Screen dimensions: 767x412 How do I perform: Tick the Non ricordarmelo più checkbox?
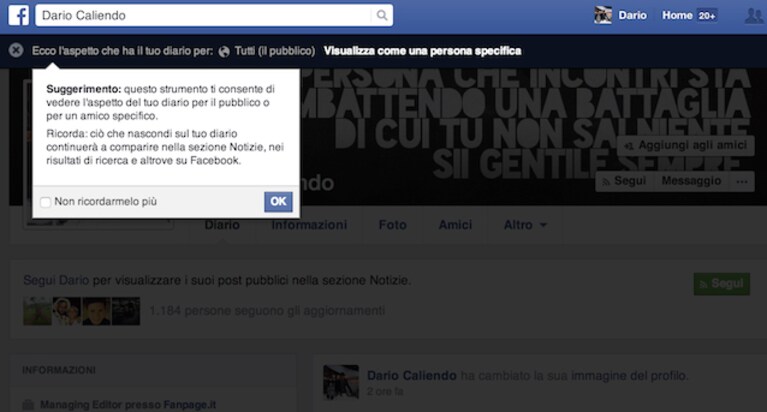(45, 202)
